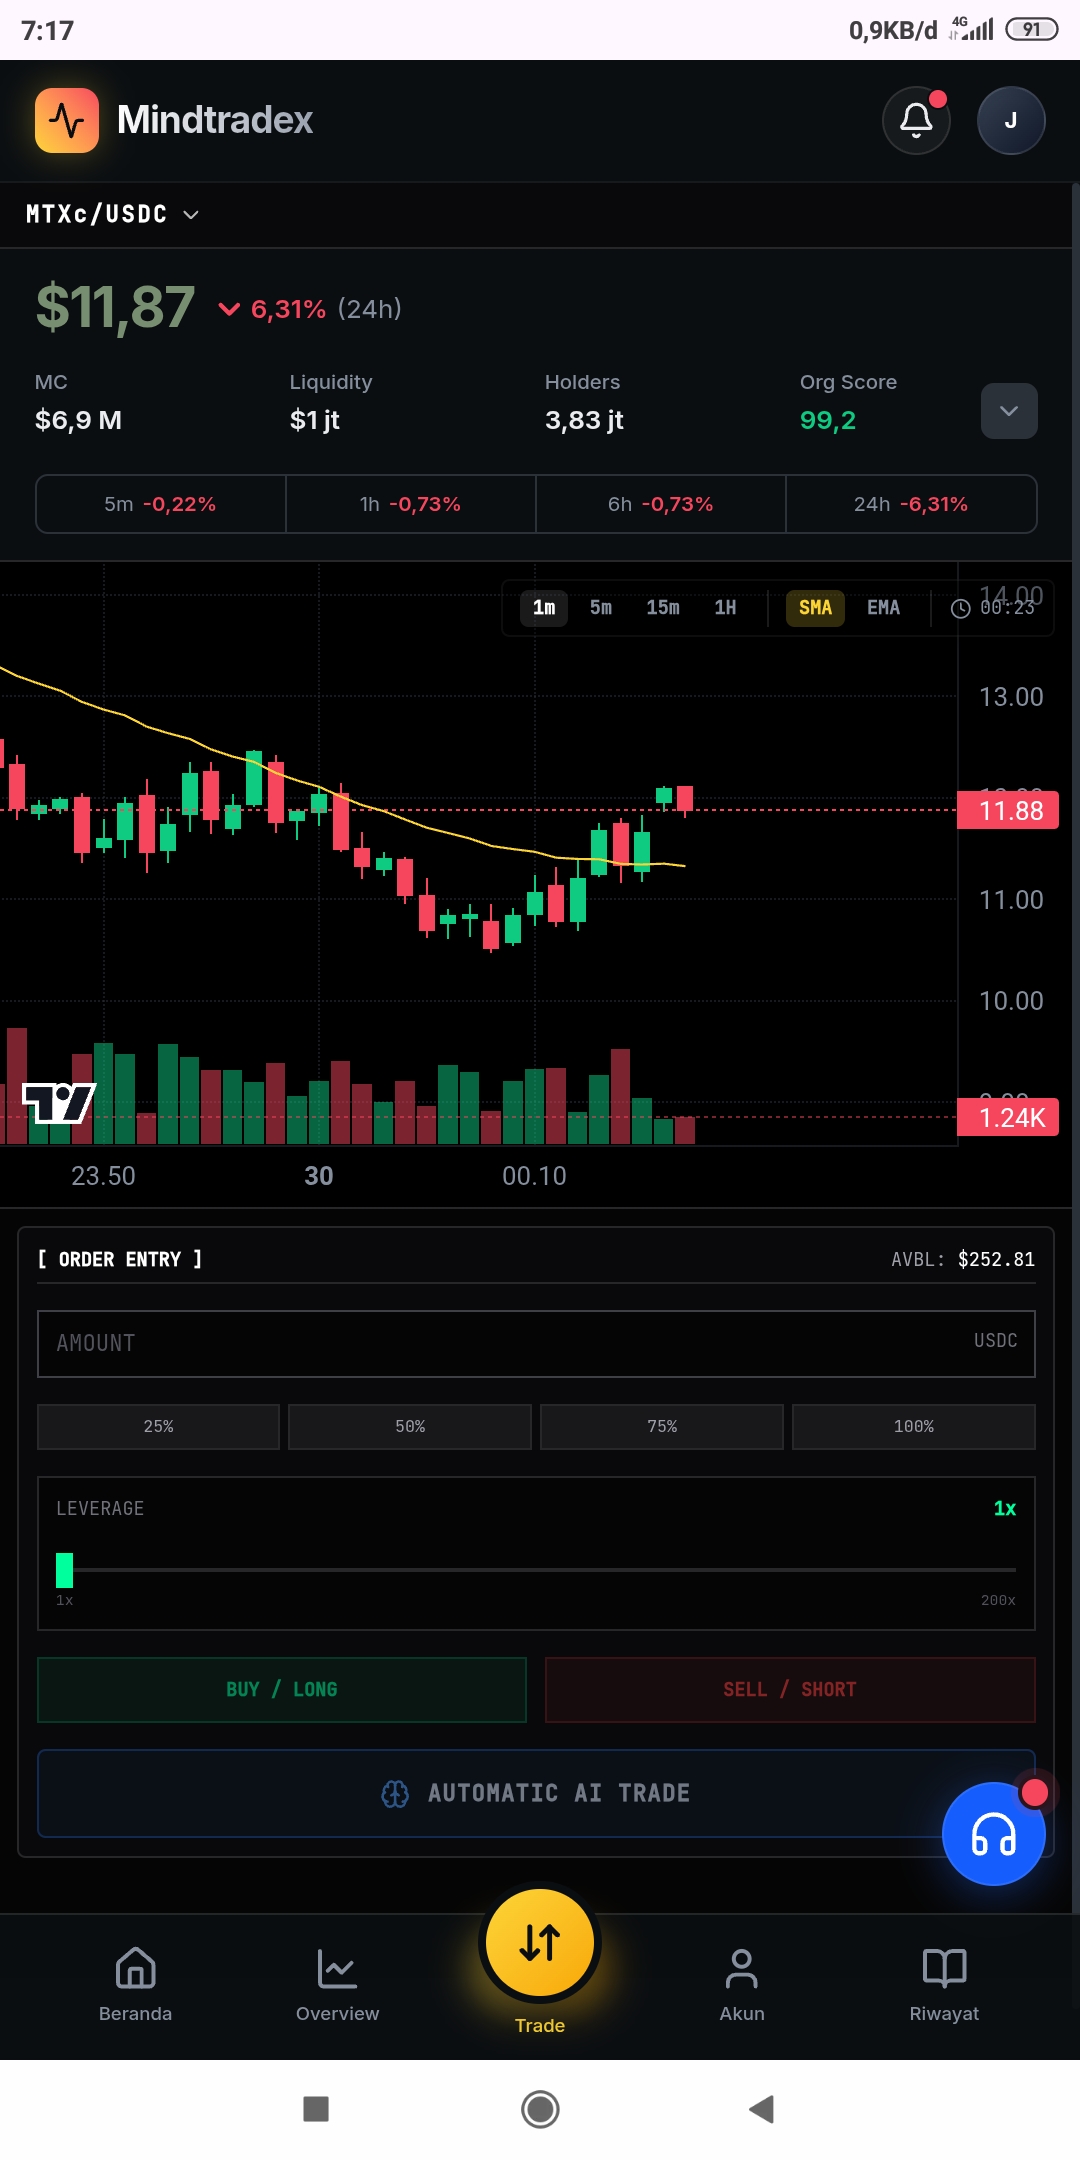Enable the SMA indicator
The height and width of the screenshot is (2160, 1080).
pos(815,608)
